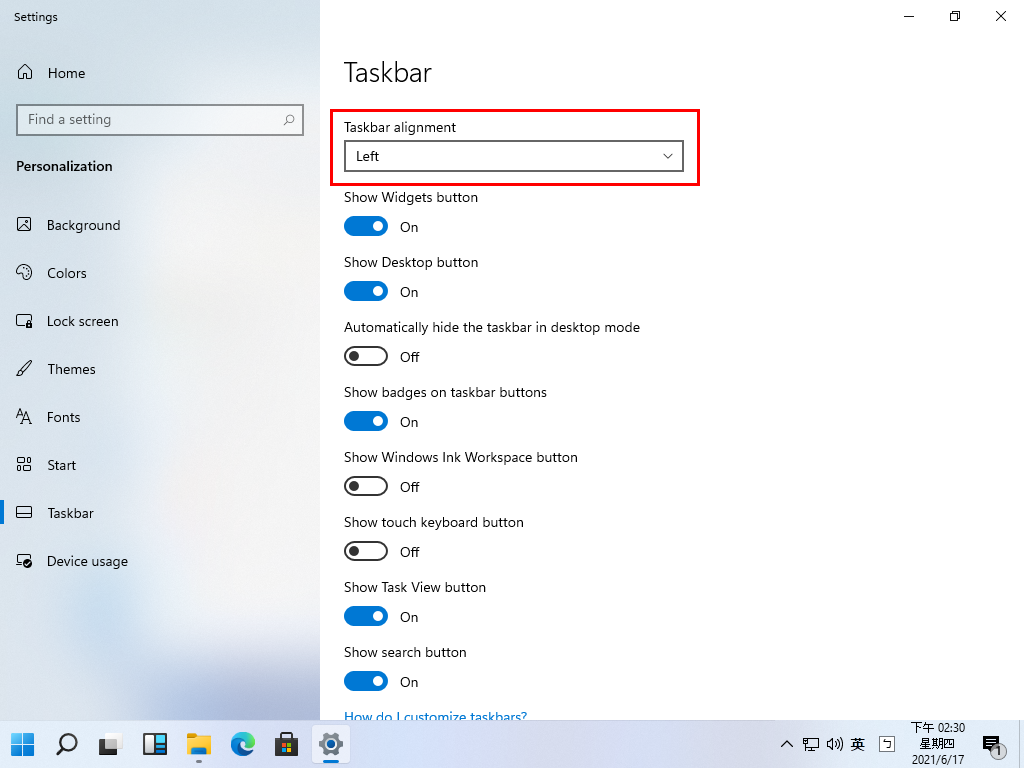Open Windows Start button on taskbar
Screen dimensions: 1024x768
tap(23, 744)
